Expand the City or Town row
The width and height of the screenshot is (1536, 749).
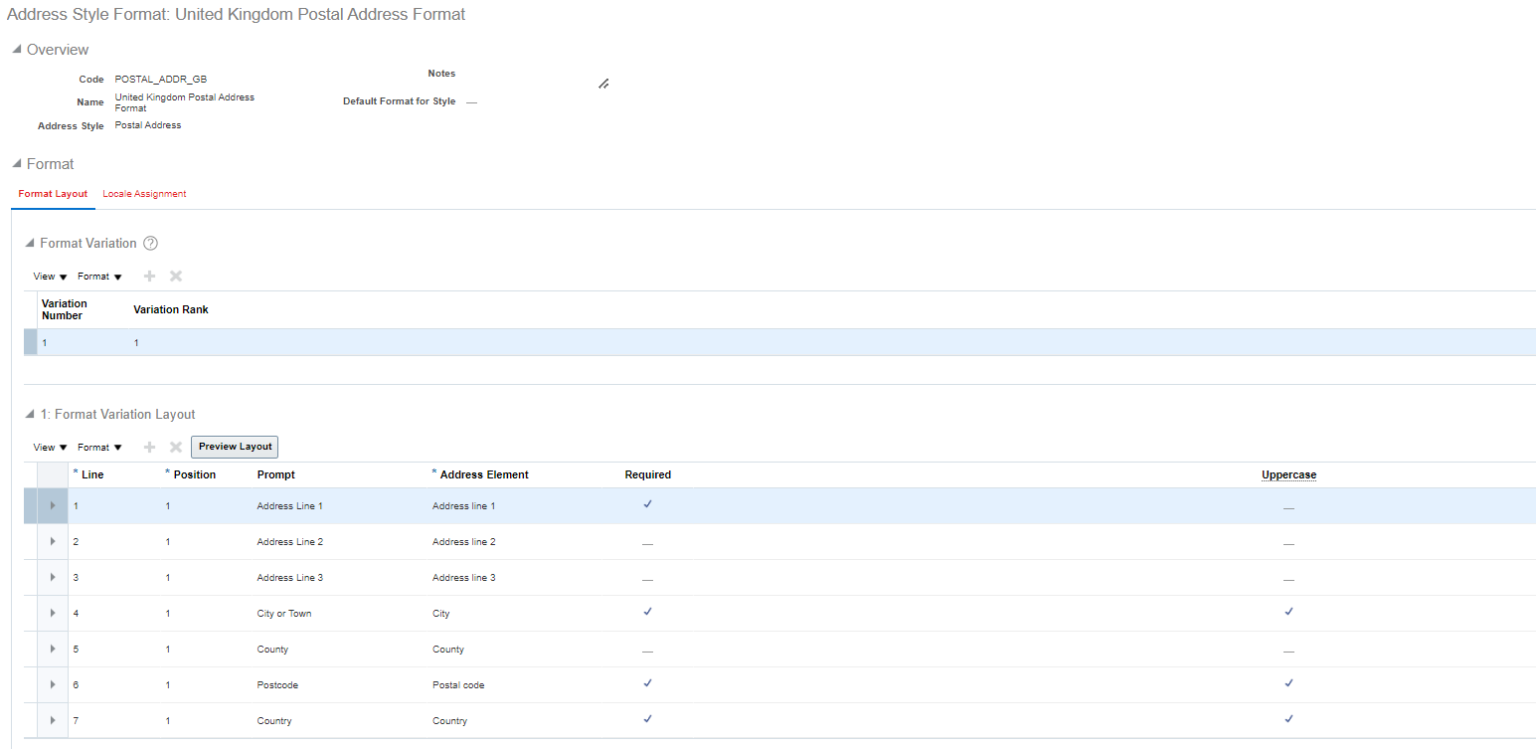point(53,613)
